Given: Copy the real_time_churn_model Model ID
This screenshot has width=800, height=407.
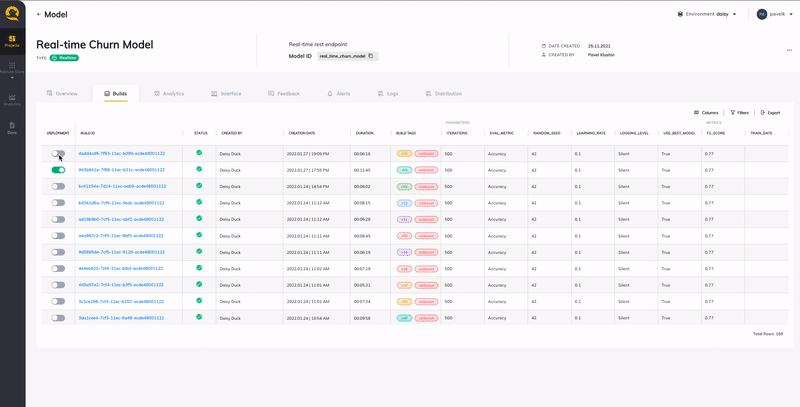Looking at the screenshot, I should click(x=371, y=56).
